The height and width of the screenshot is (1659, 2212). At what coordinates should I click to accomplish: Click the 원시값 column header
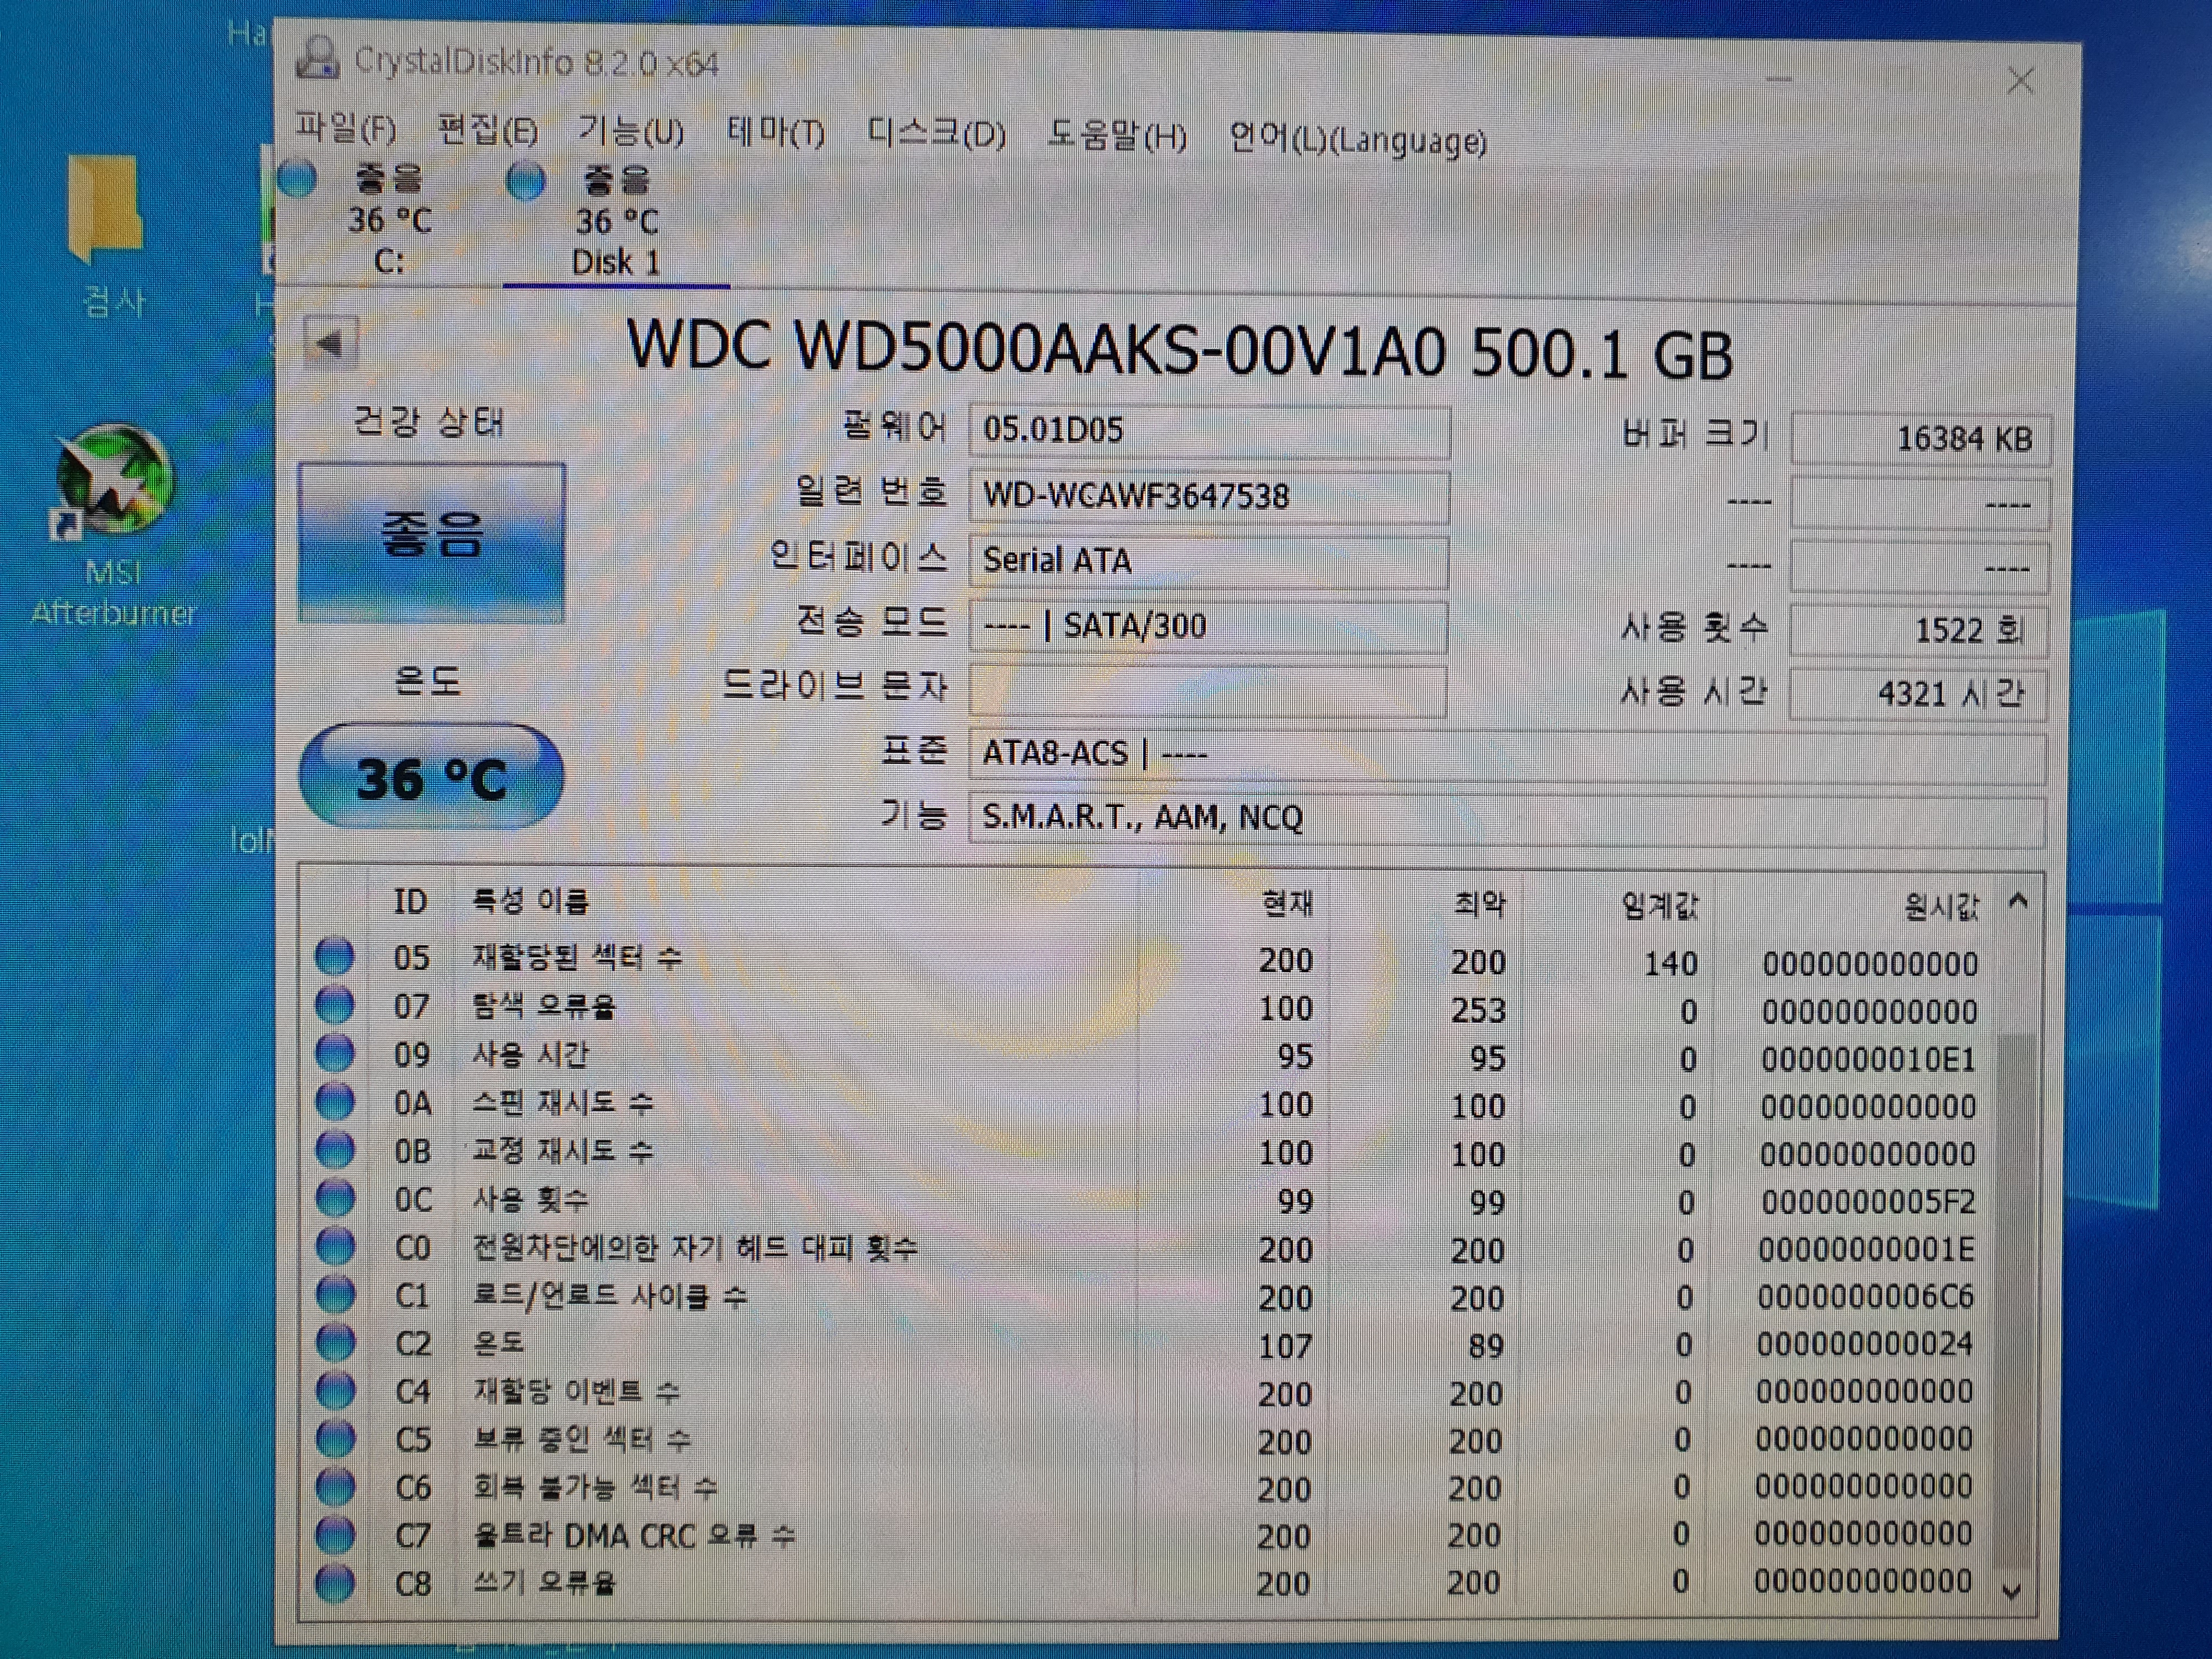click(x=1940, y=907)
